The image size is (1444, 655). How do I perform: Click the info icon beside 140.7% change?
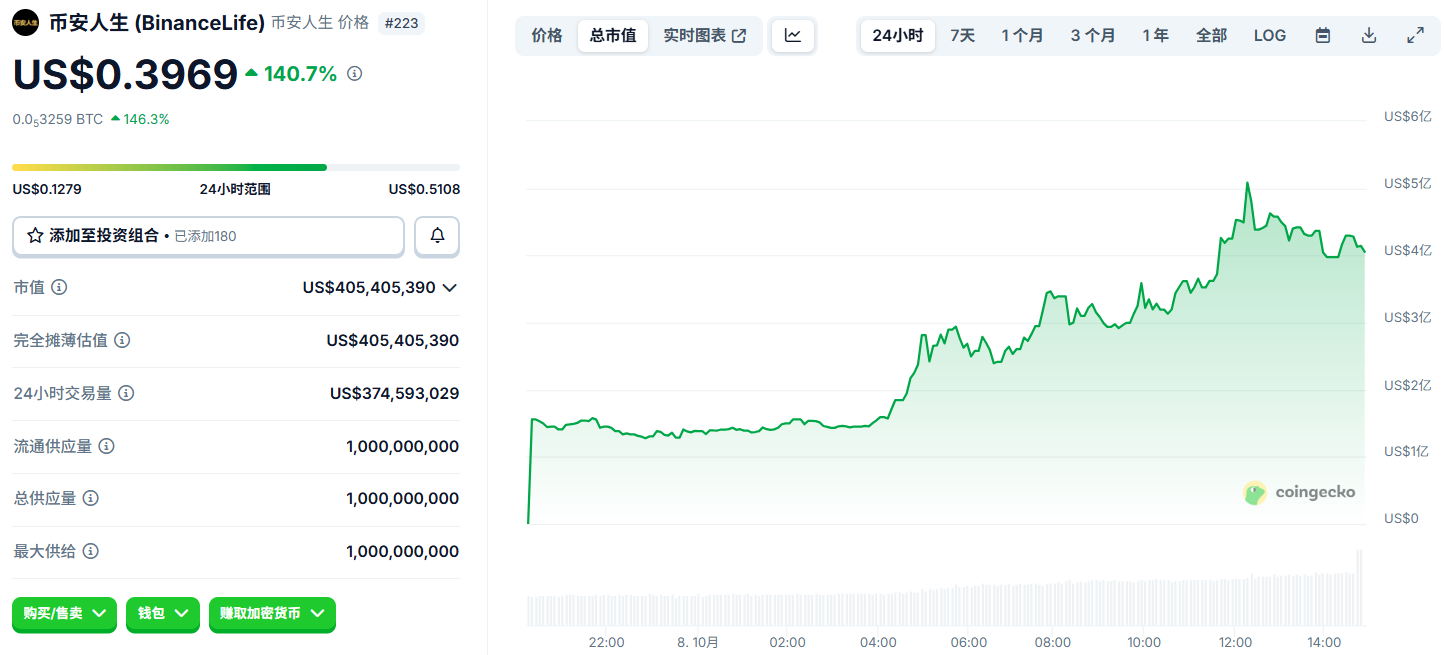pyautogui.click(x=354, y=73)
